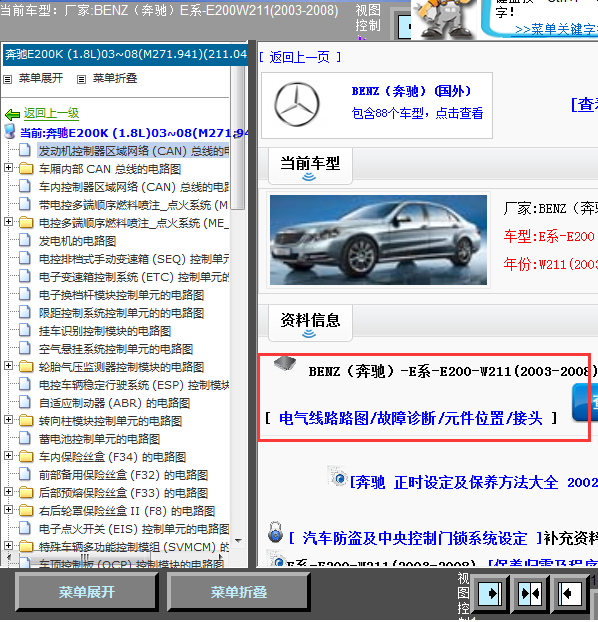Click the page icon beside 挂车识别控制模块

[25, 330]
